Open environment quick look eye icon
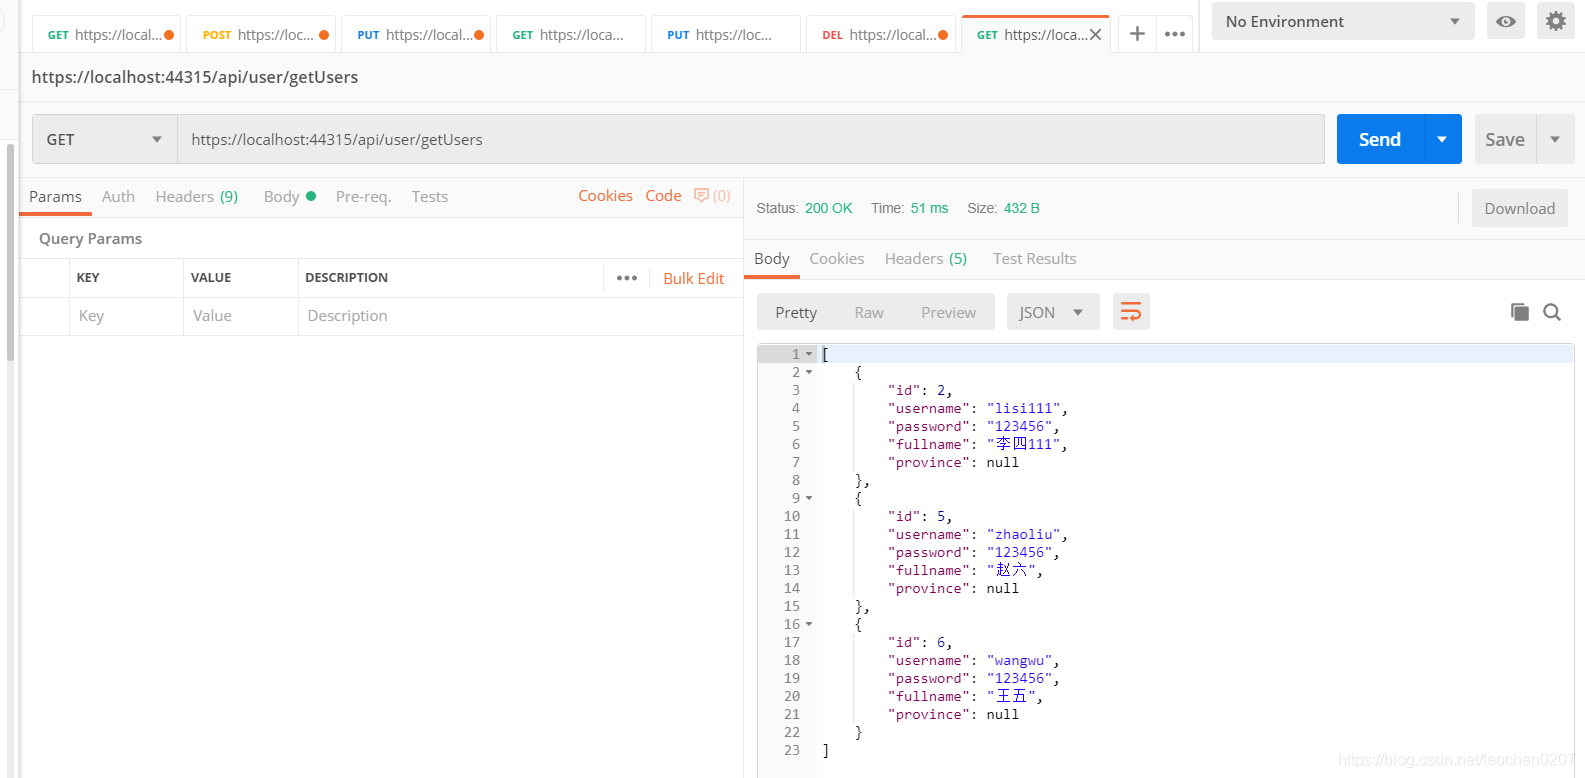 coord(1505,21)
